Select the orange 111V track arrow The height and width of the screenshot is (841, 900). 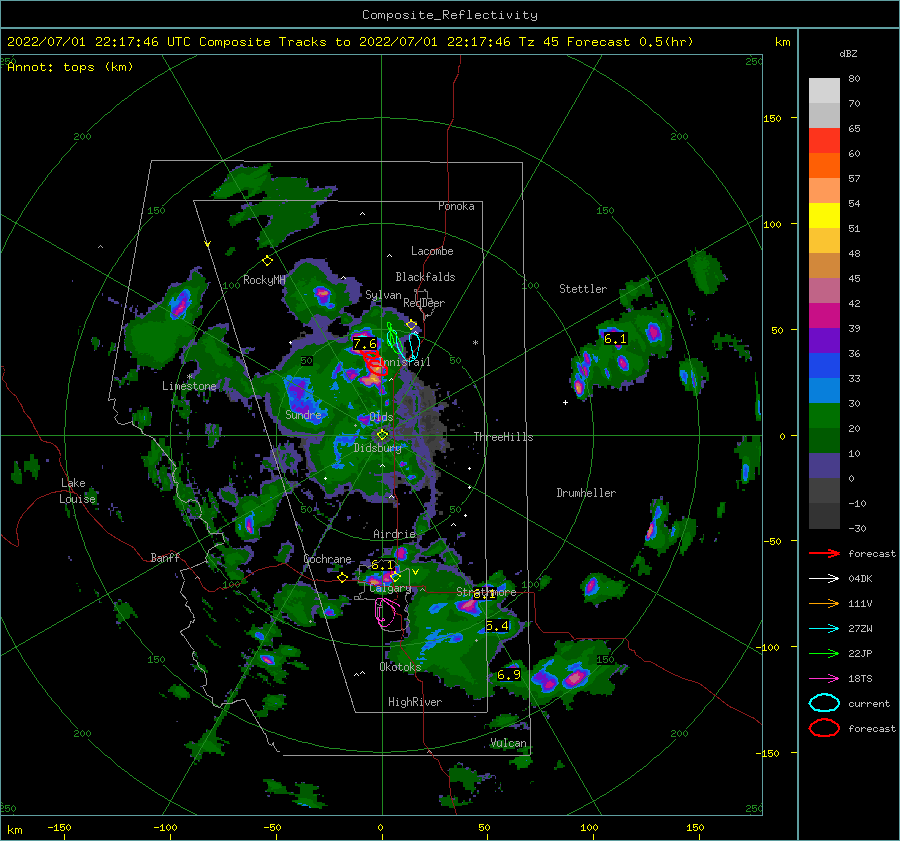click(x=824, y=603)
